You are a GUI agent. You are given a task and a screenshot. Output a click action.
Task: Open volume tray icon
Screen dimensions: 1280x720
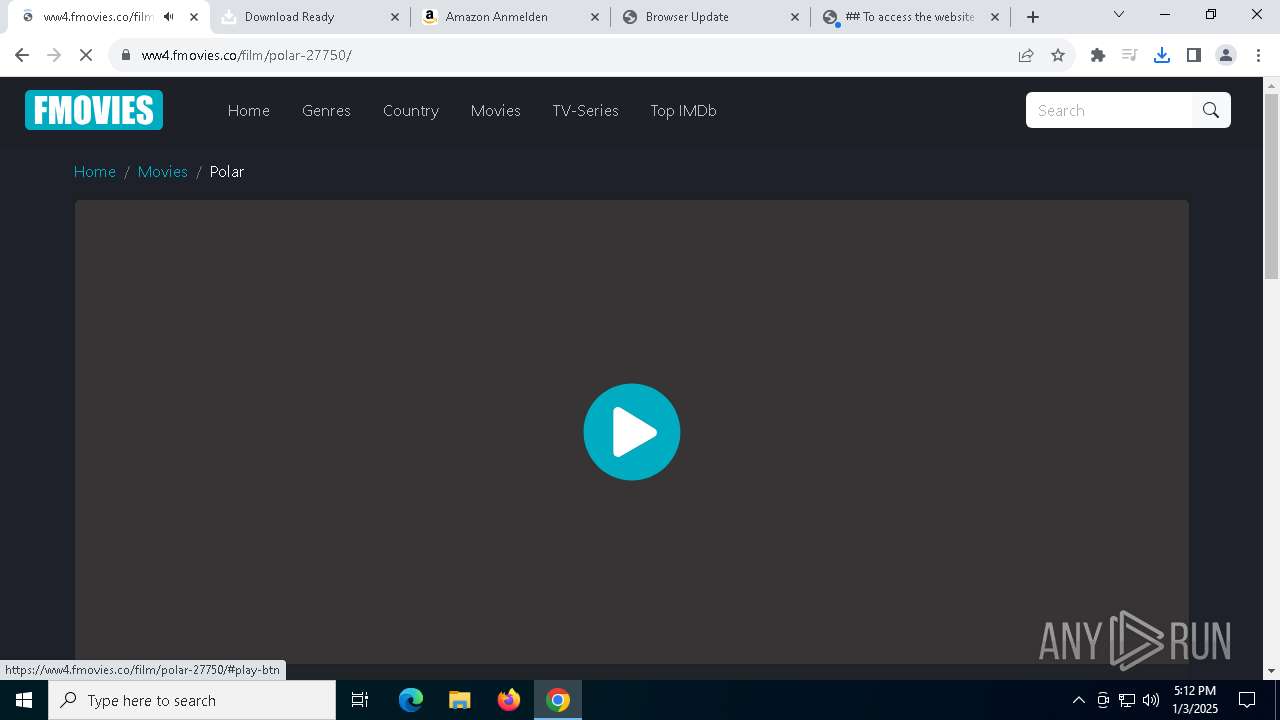pos(1151,700)
